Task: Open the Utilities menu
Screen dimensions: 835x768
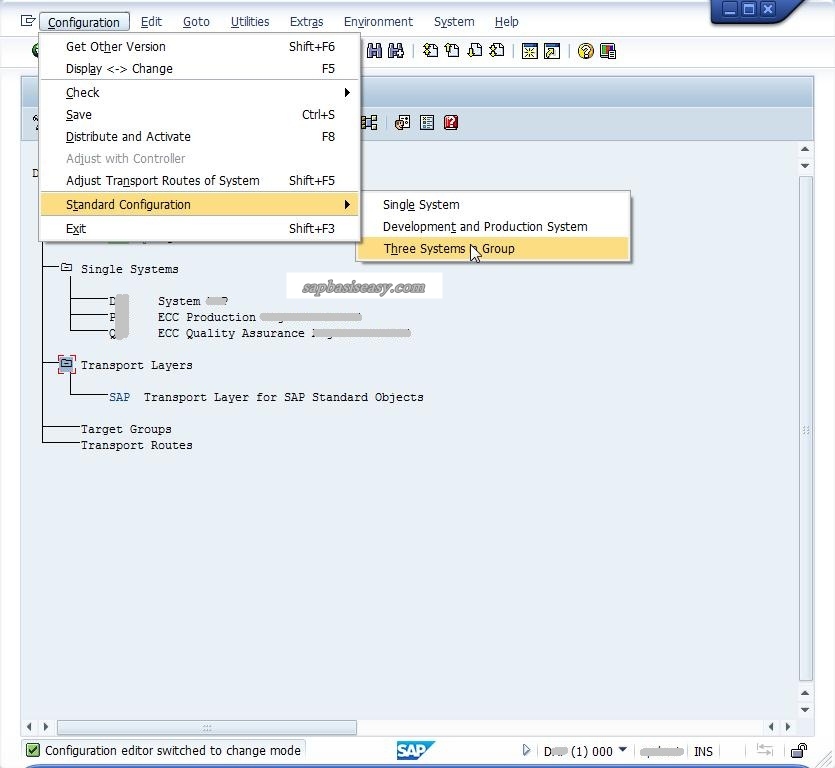Action: click(x=250, y=22)
